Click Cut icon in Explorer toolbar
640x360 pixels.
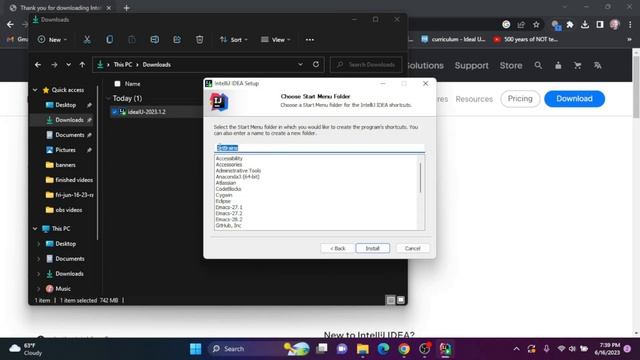(x=87, y=40)
